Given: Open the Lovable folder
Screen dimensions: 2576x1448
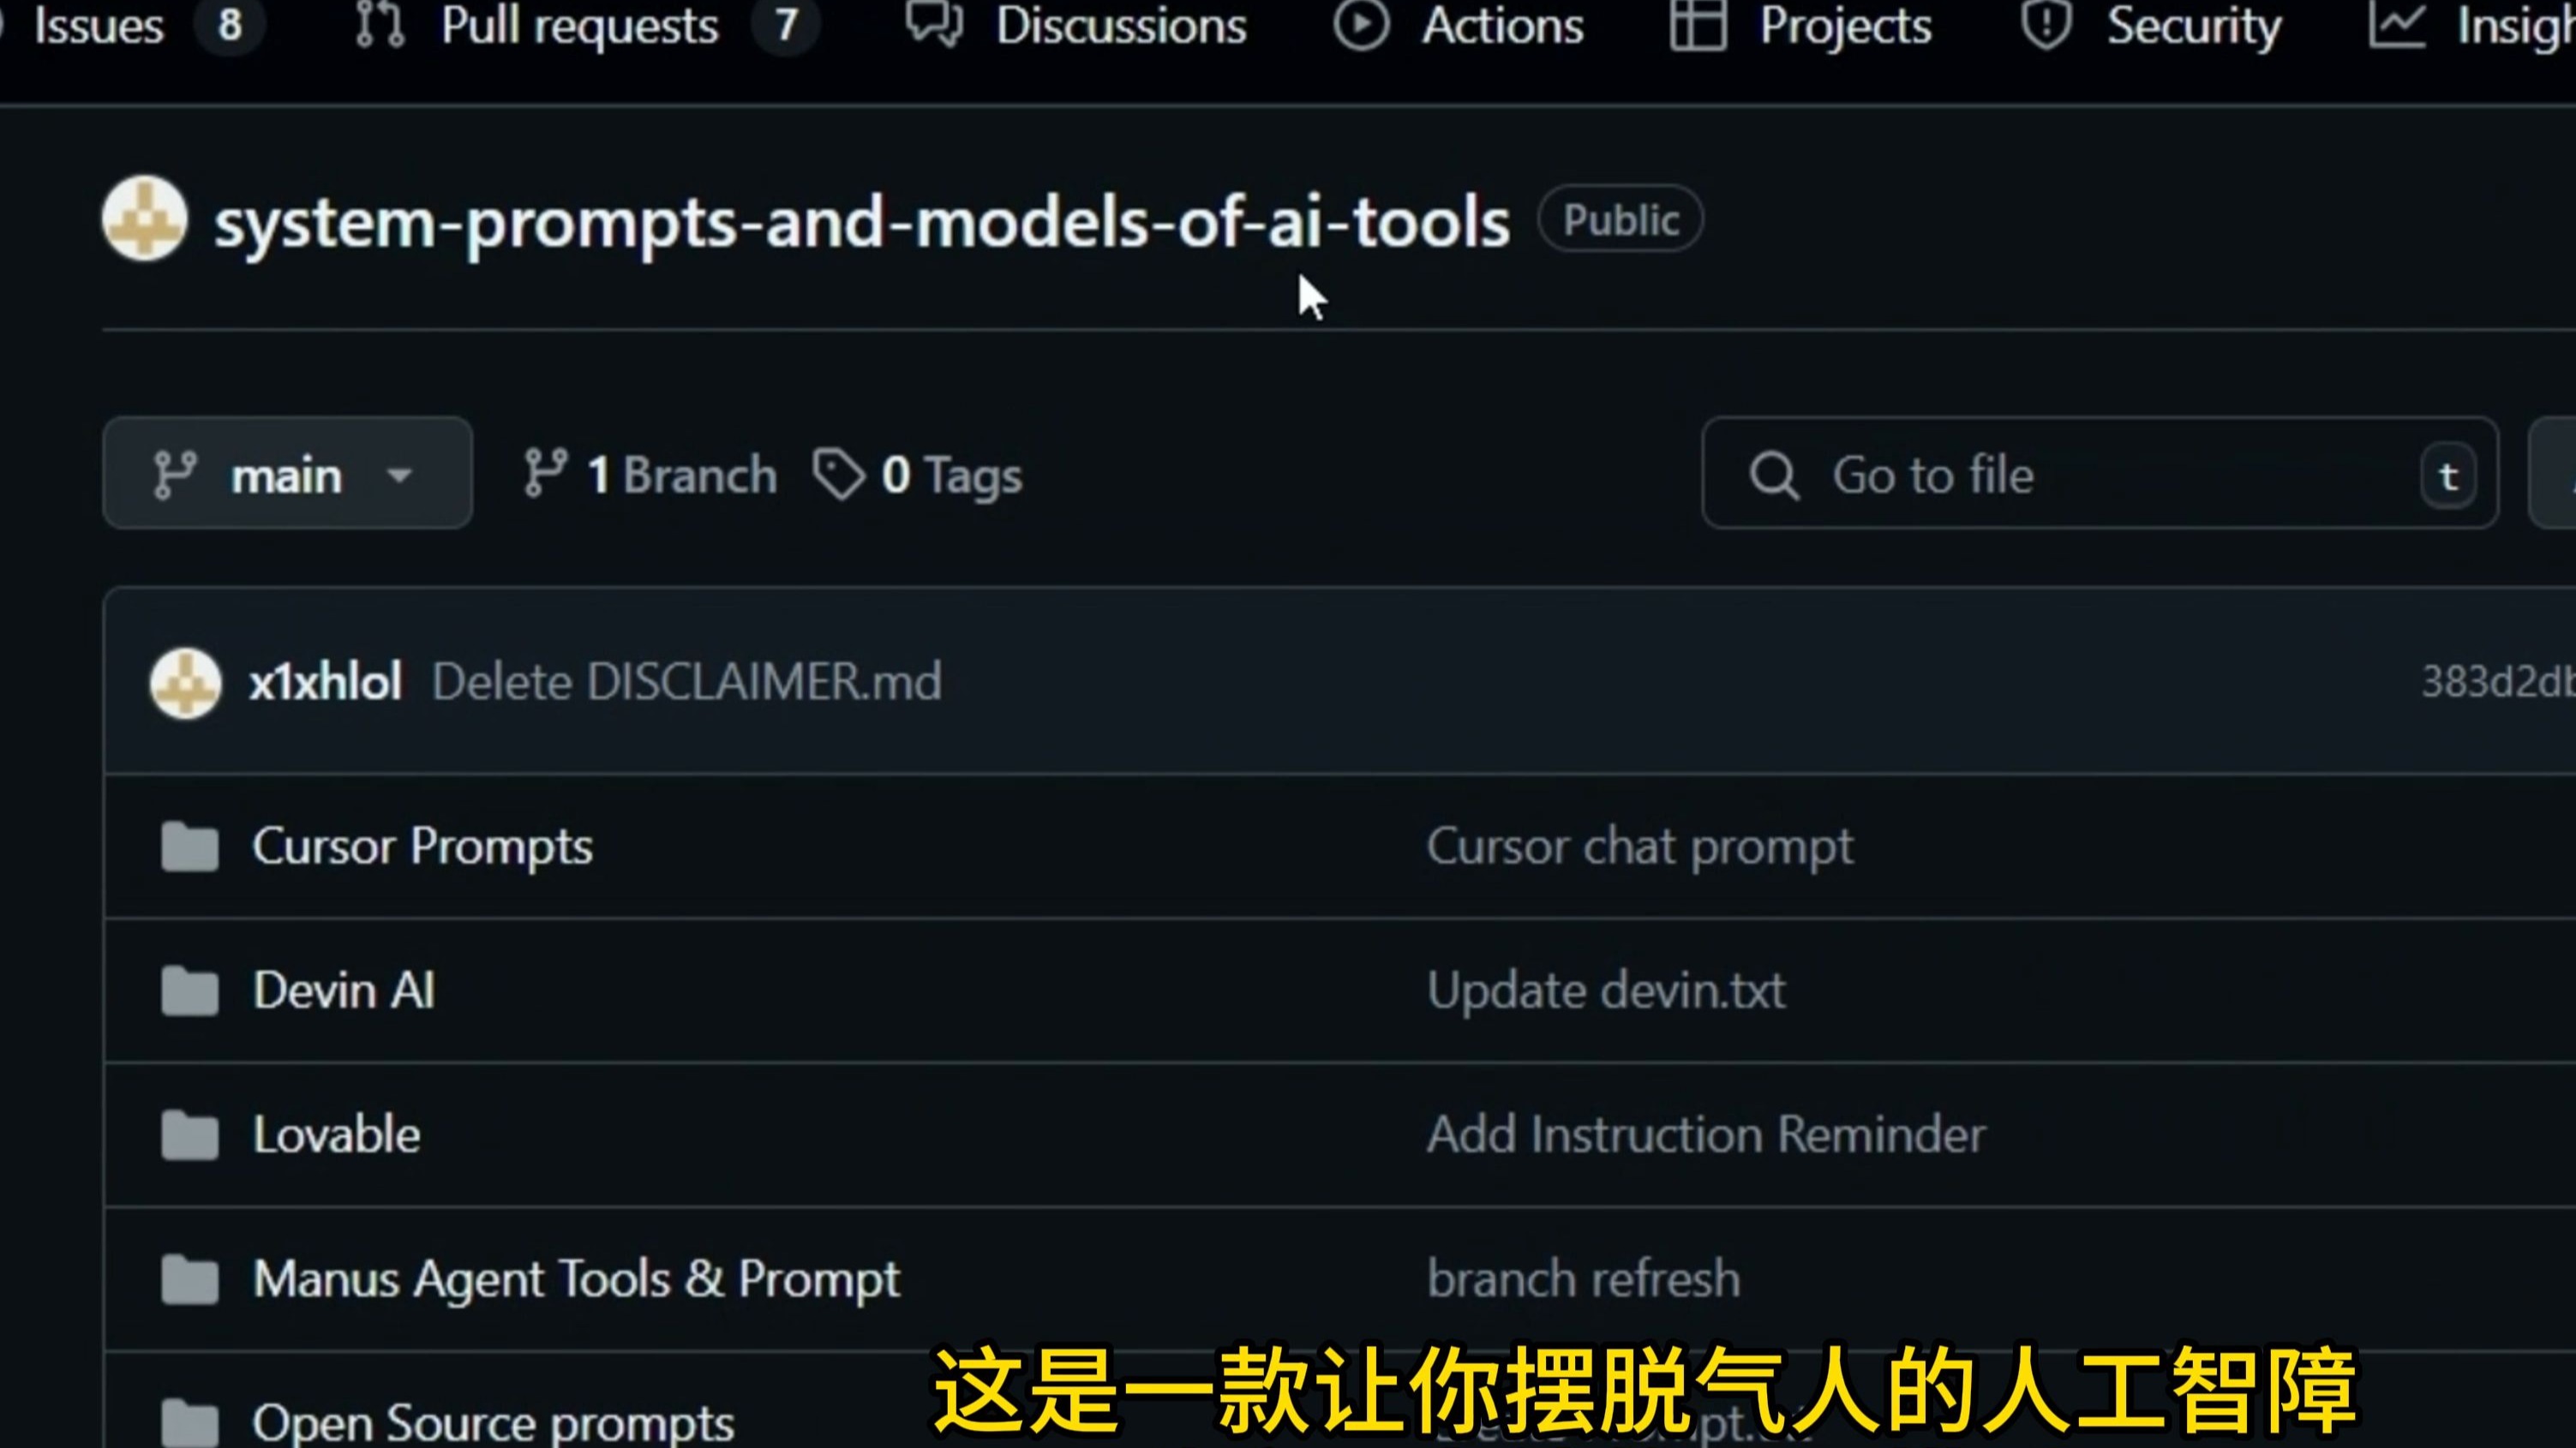Looking at the screenshot, I should pos(336,1135).
